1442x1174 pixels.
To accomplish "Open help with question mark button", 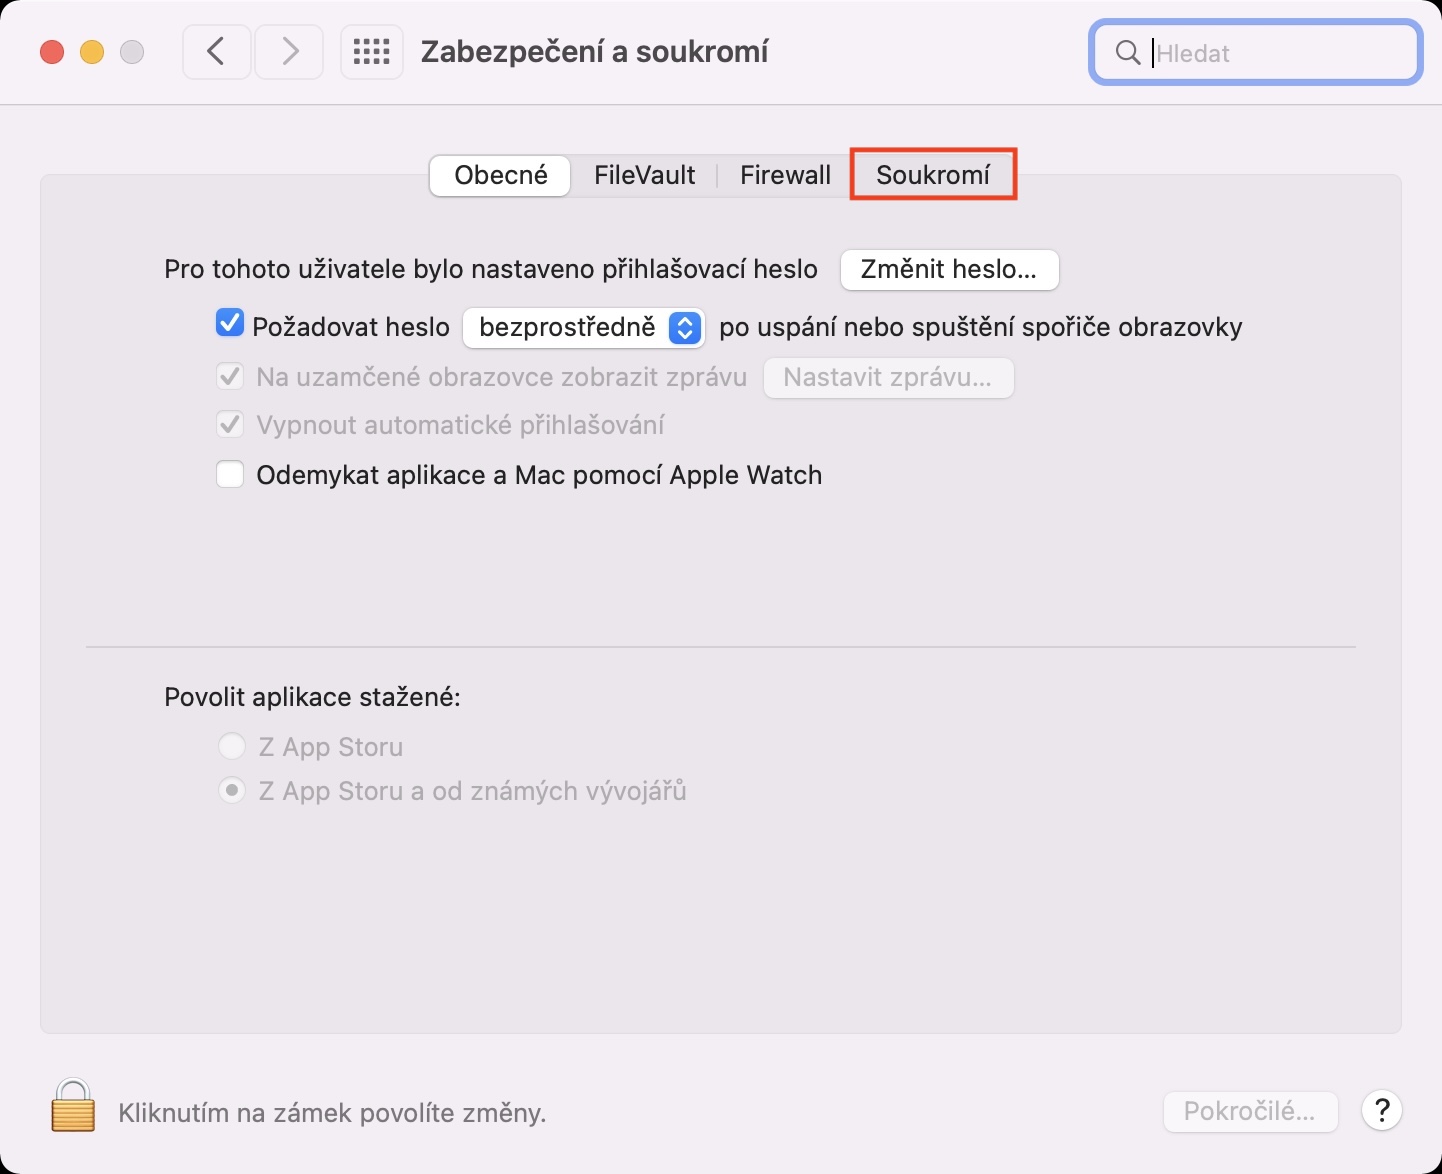I will (x=1382, y=1110).
